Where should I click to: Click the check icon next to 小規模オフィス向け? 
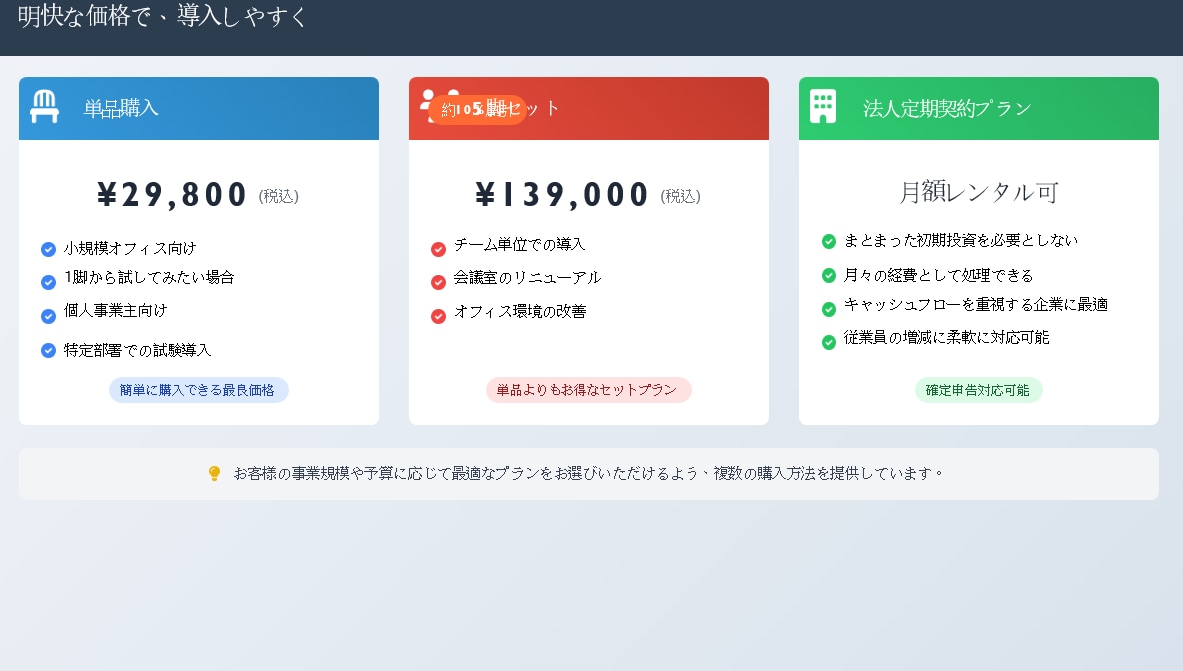pyautogui.click(x=48, y=249)
